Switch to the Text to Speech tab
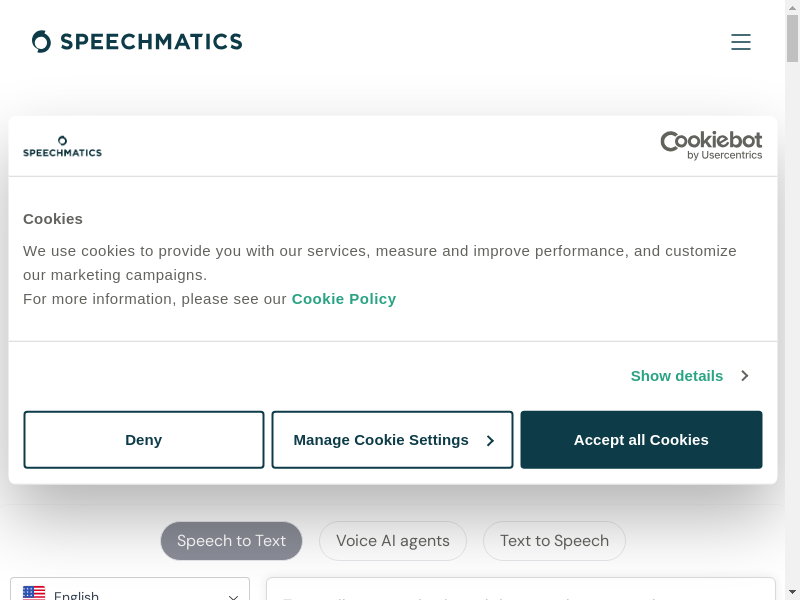Screen dimensions: 800x600 pyautogui.click(x=554, y=541)
